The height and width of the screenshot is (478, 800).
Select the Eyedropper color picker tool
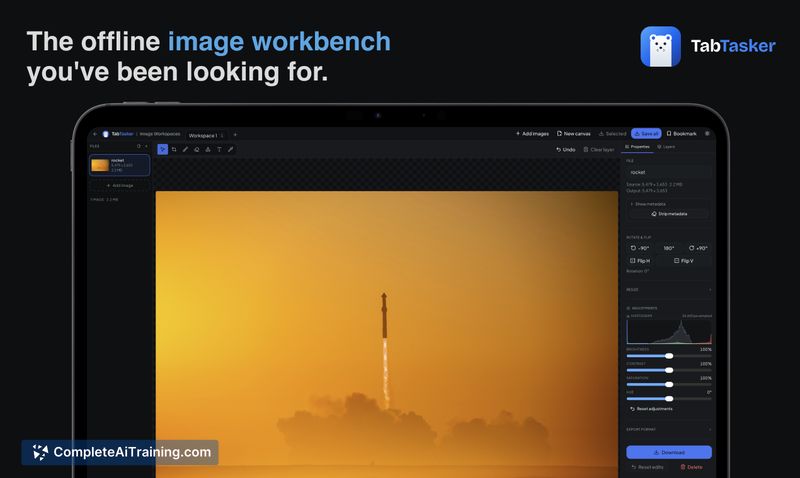pyautogui.click(x=231, y=149)
